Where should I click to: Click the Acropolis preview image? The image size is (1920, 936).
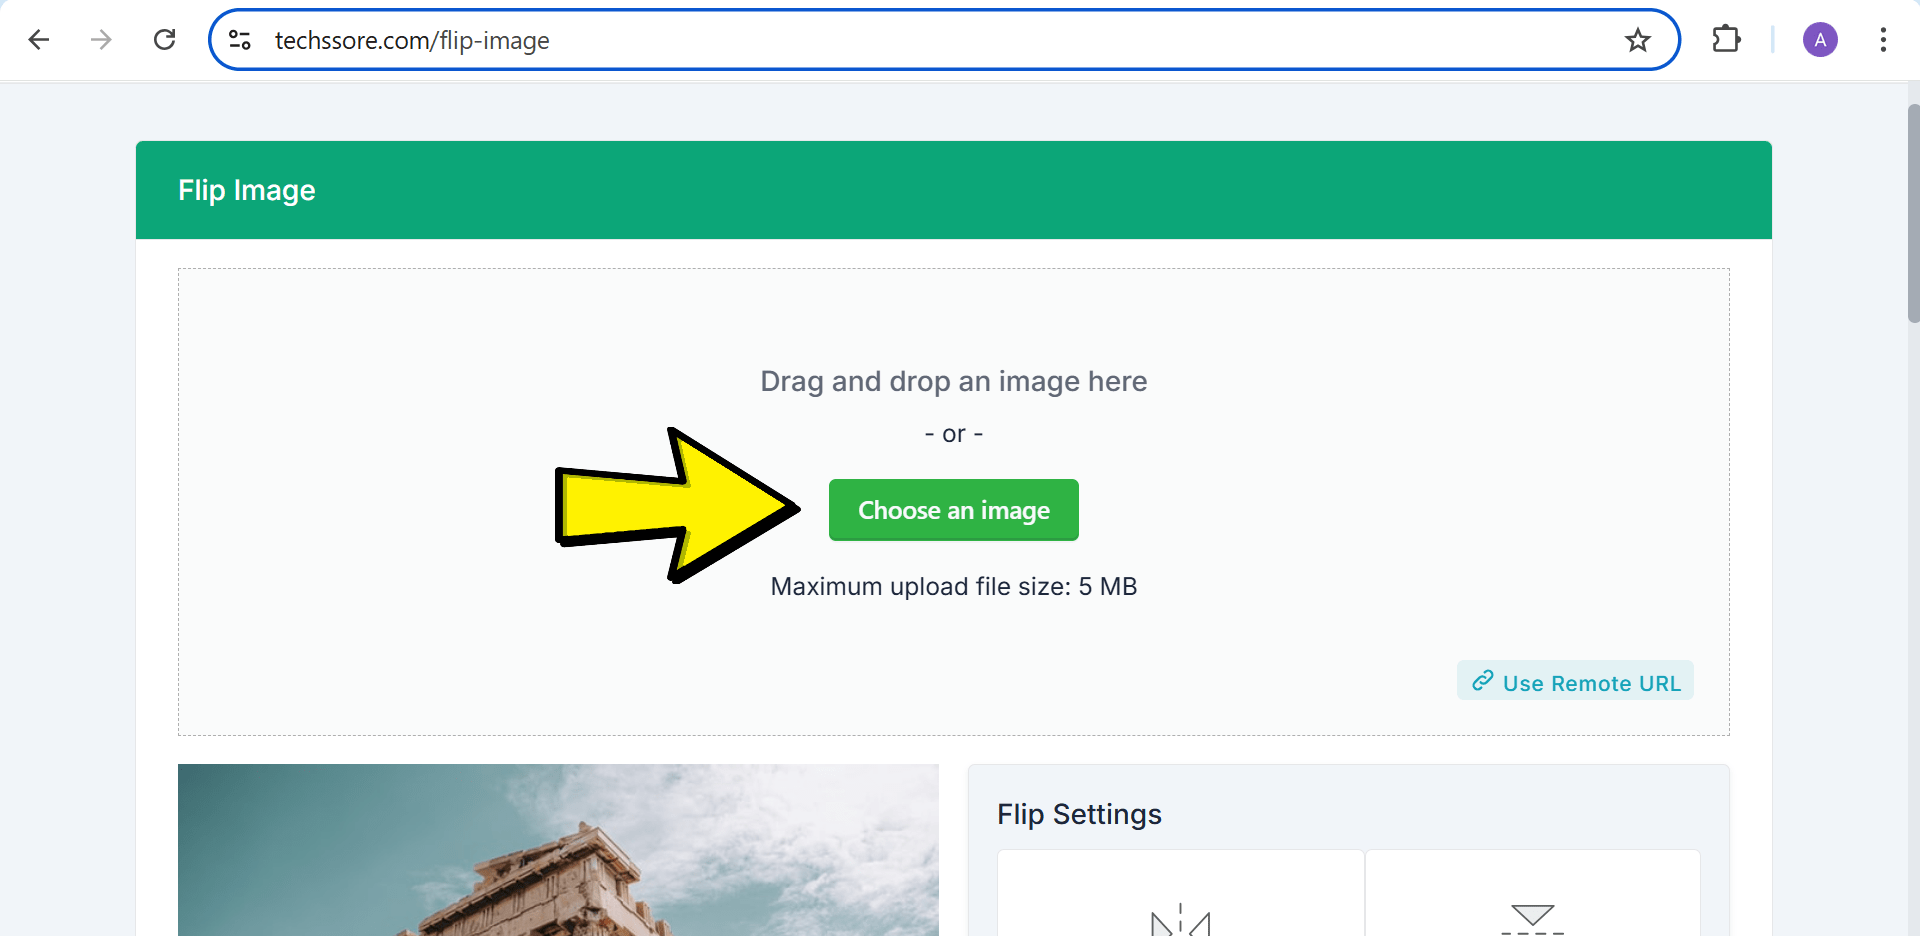click(x=558, y=850)
